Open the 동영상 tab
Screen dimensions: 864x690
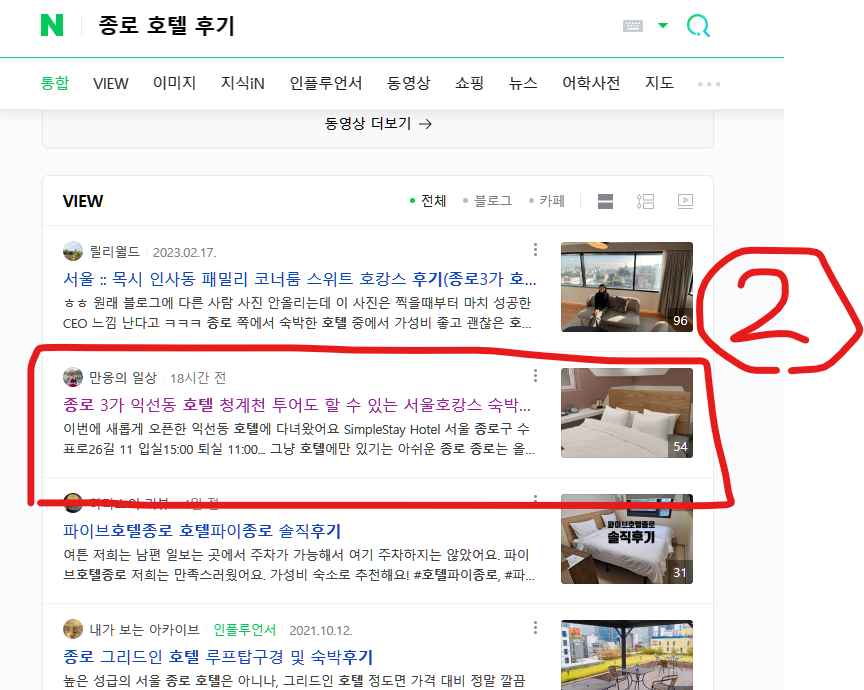click(408, 83)
